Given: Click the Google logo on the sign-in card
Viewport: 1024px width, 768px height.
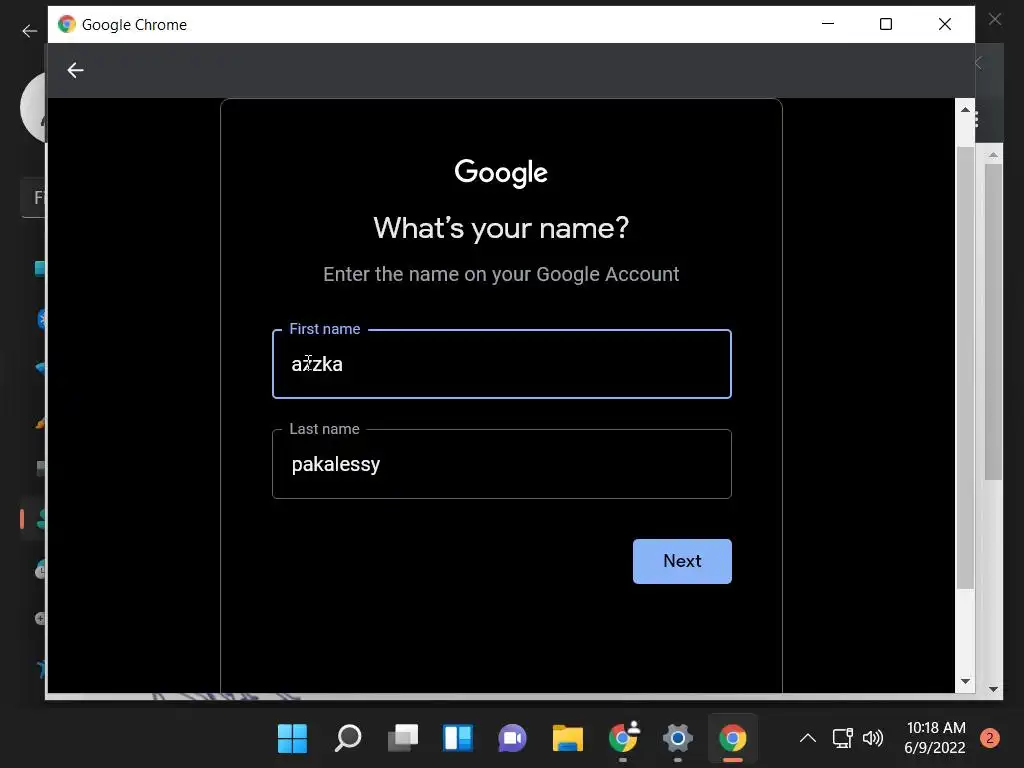Looking at the screenshot, I should 501,173.
